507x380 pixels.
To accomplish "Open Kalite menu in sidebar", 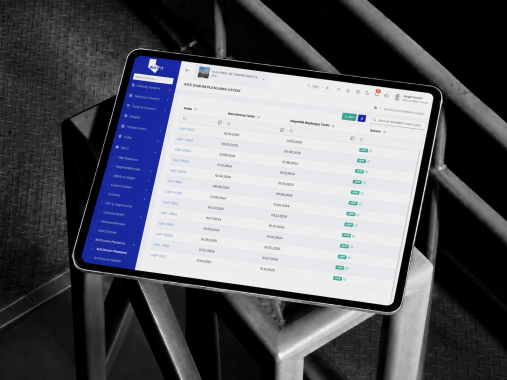I will click(128, 137).
